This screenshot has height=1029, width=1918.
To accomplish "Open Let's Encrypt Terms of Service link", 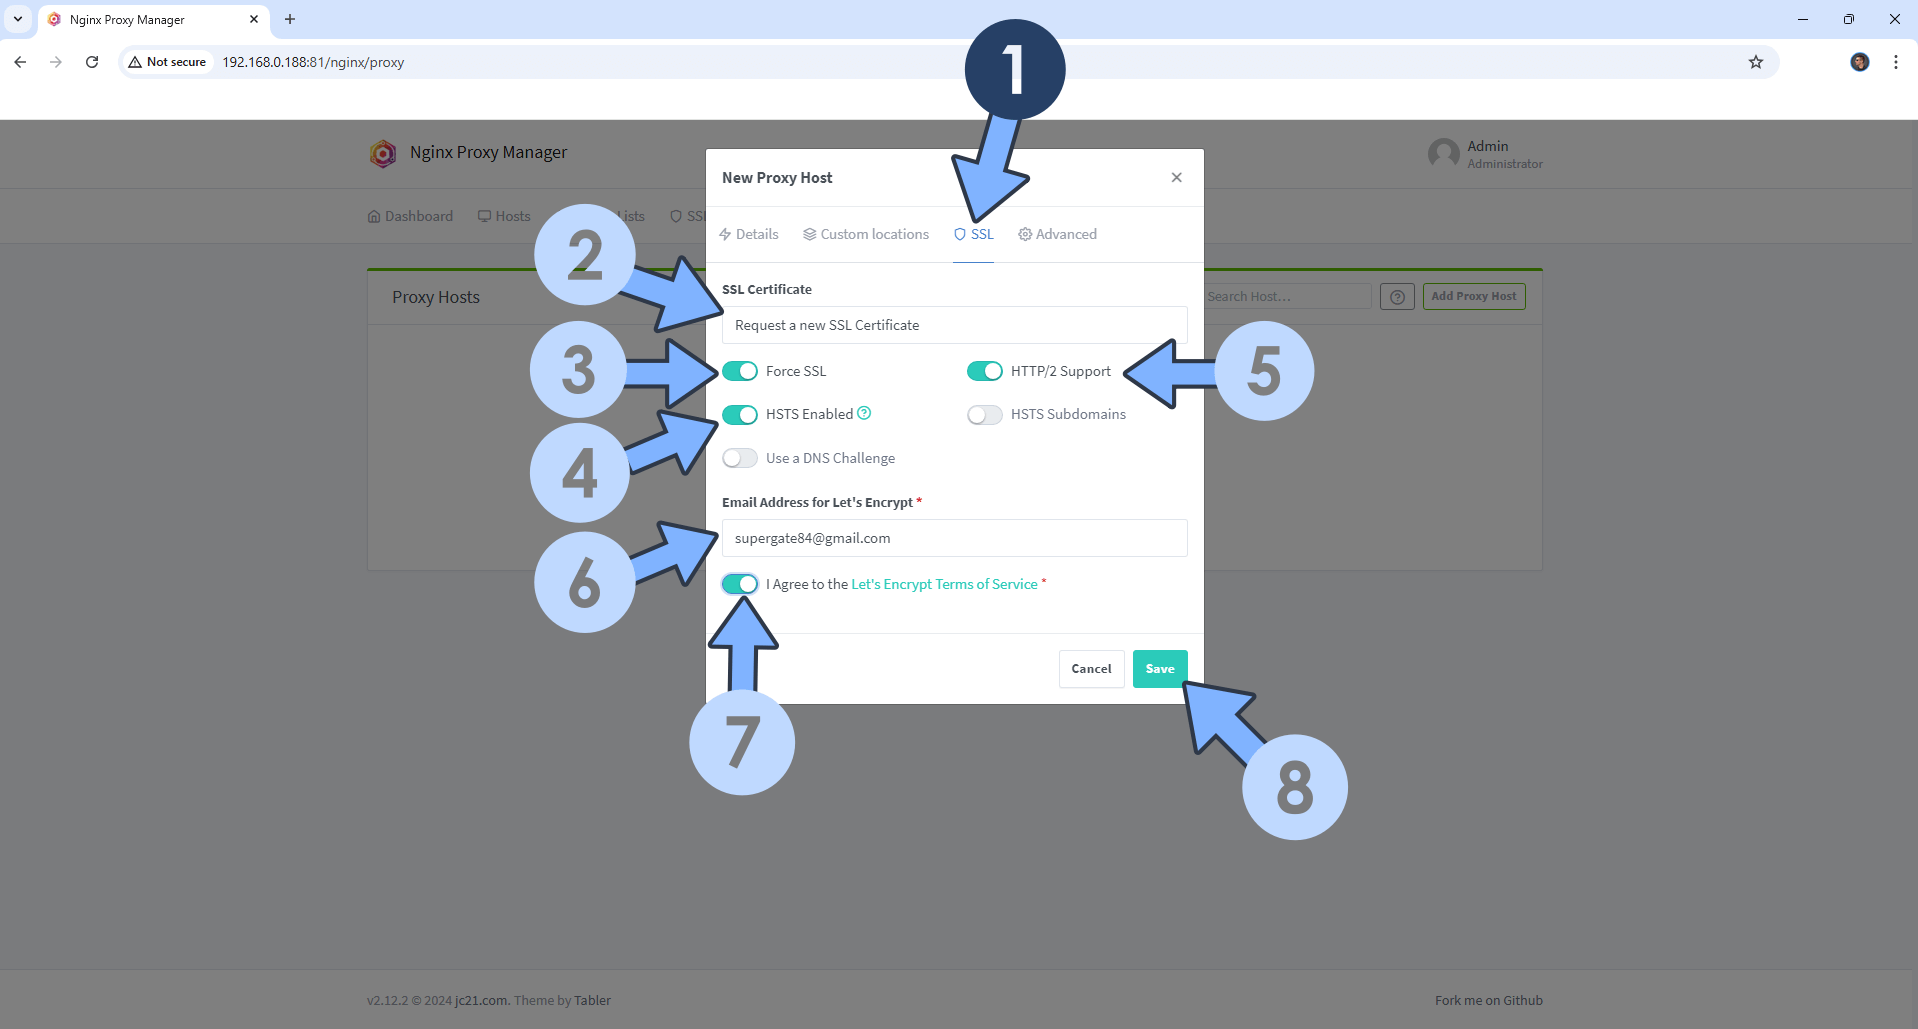I will (x=944, y=584).
